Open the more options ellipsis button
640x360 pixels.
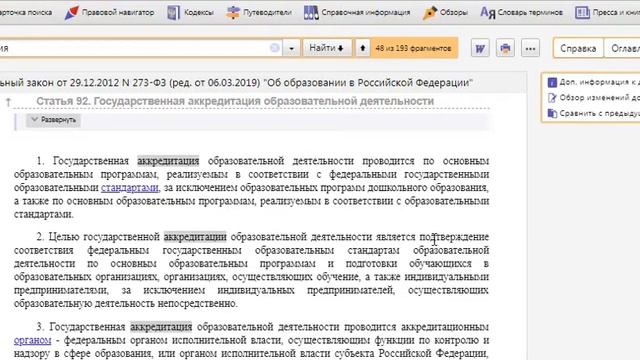(530, 49)
